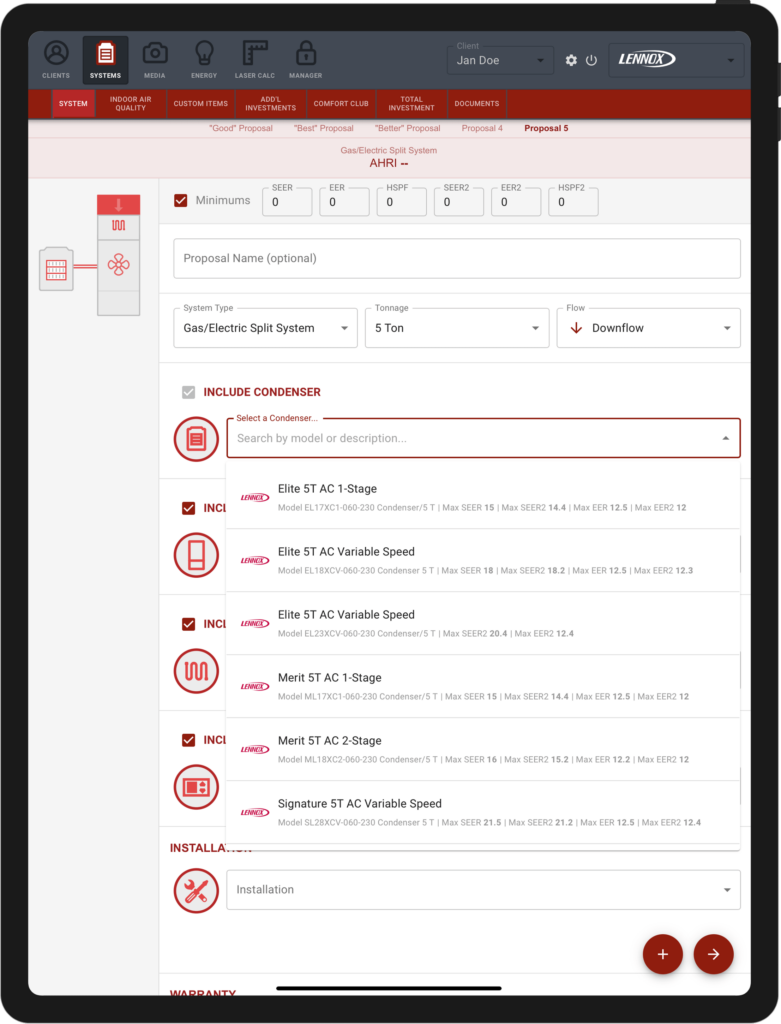
Task: Open the Manager lock section
Action: point(306,60)
